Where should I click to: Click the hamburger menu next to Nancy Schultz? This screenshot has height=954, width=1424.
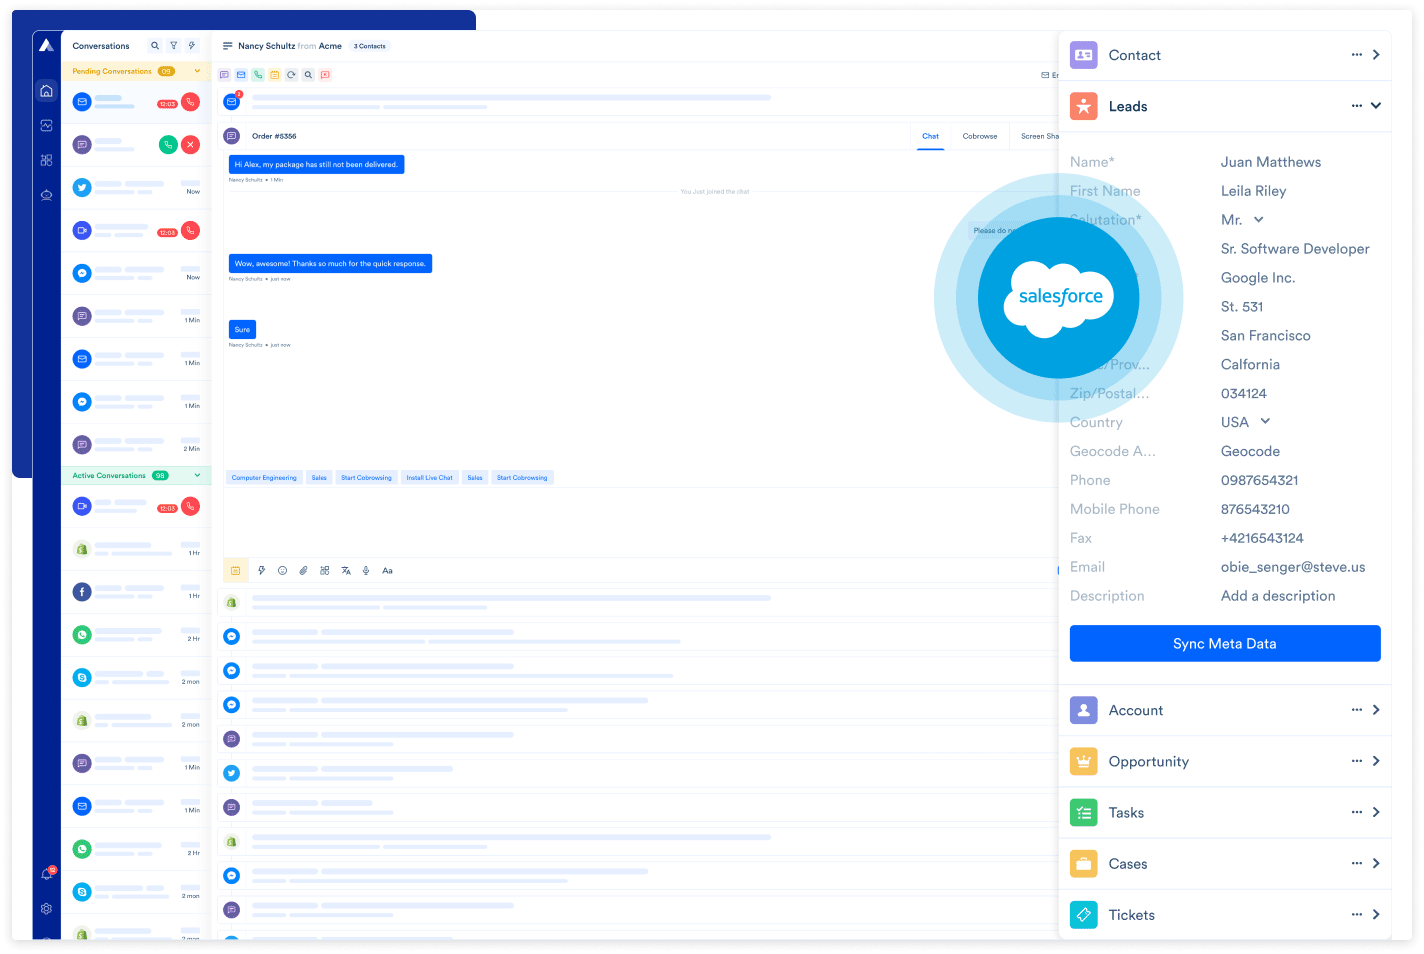pyautogui.click(x=227, y=46)
